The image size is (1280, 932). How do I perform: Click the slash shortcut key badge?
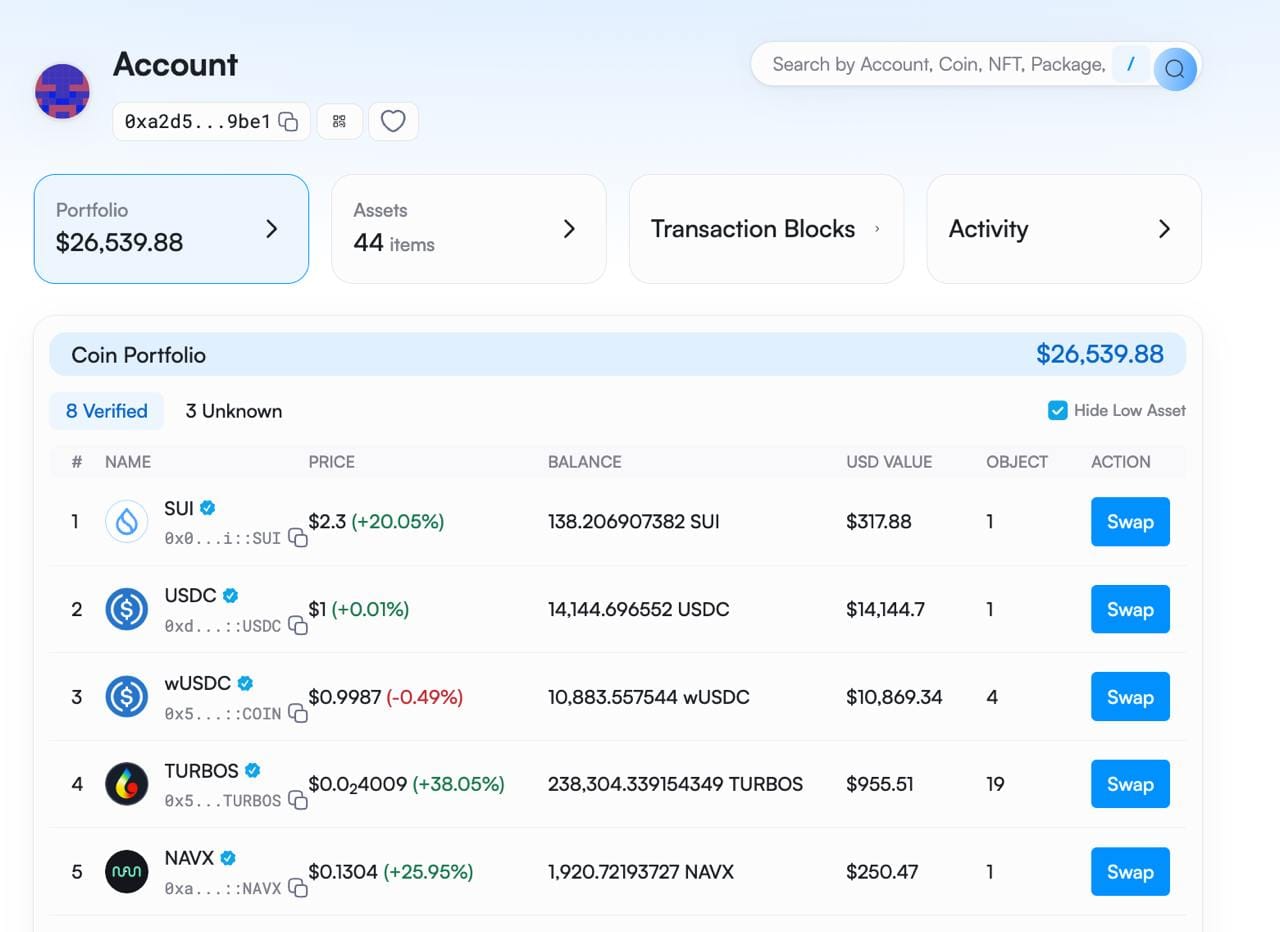[x=1131, y=64]
